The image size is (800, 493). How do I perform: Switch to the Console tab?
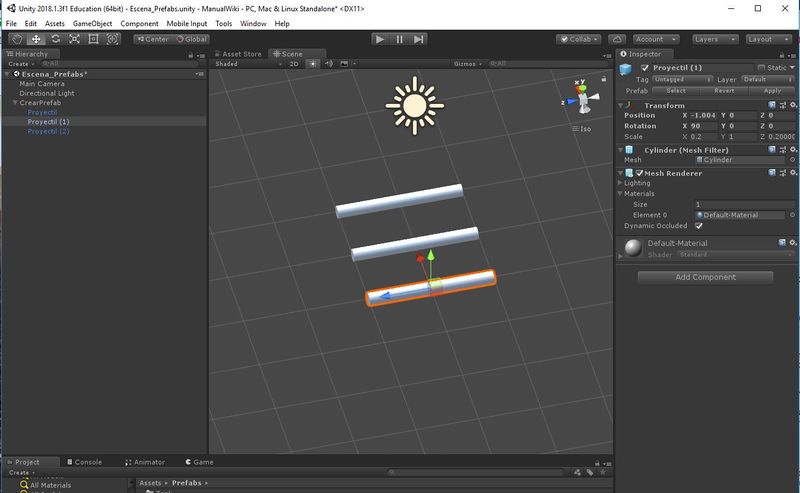85,462
